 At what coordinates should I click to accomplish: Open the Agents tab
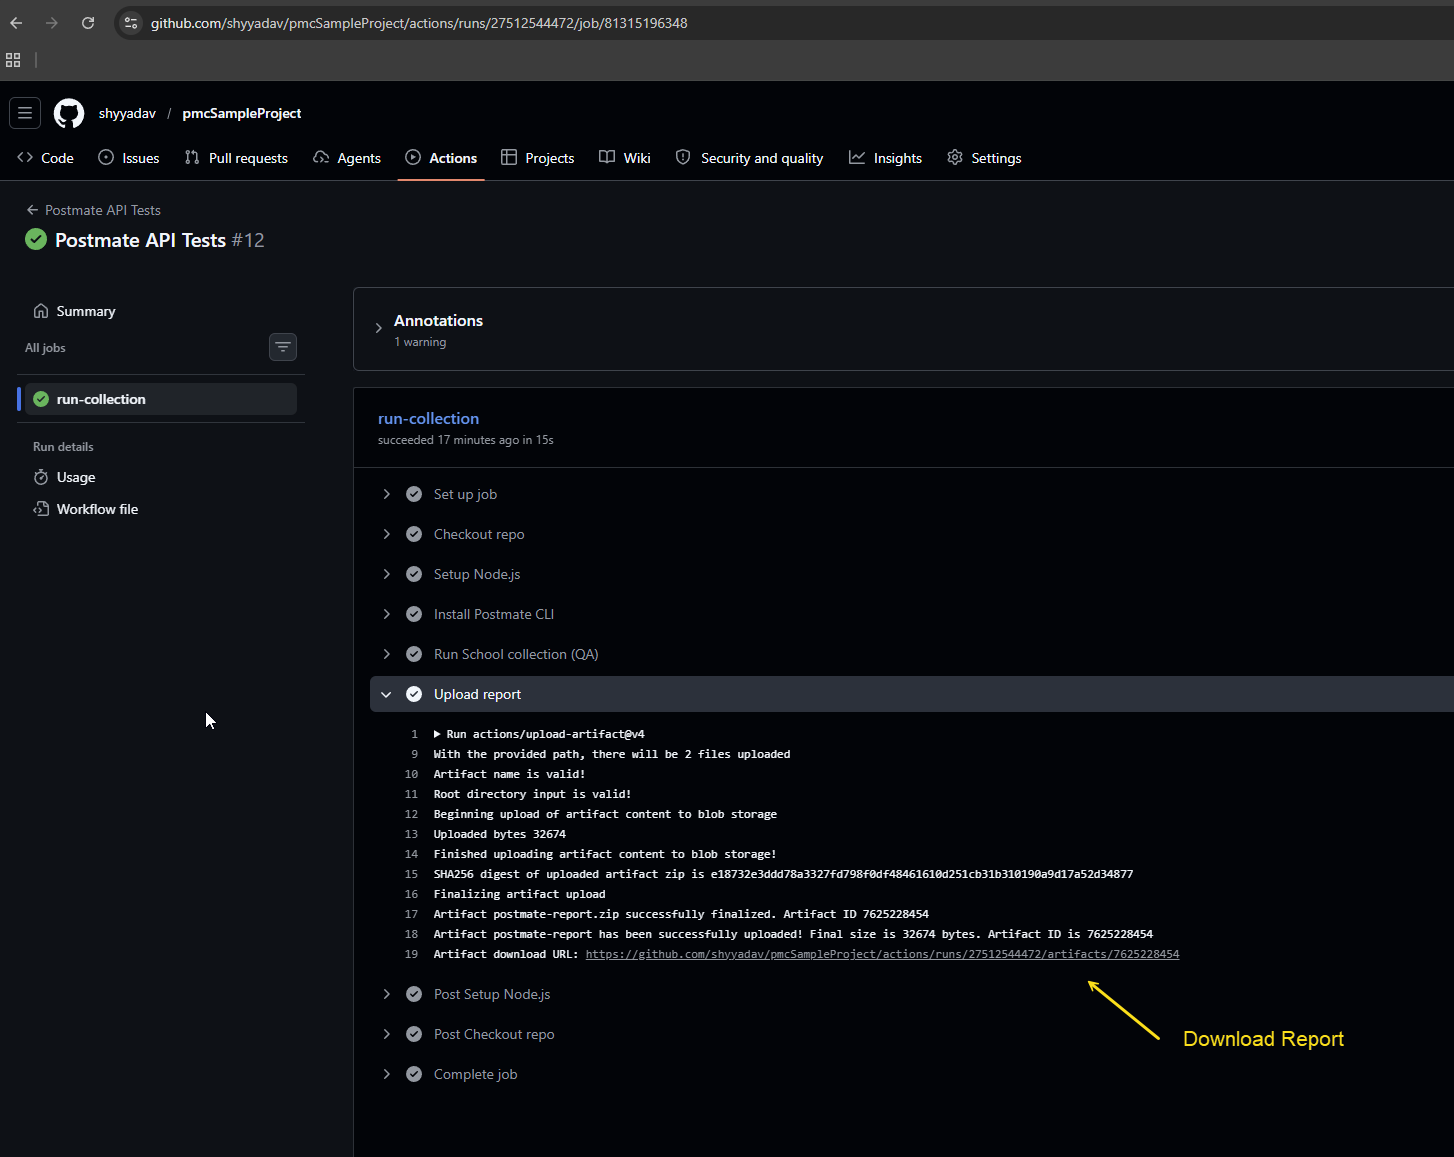click(x=347, y=158)
